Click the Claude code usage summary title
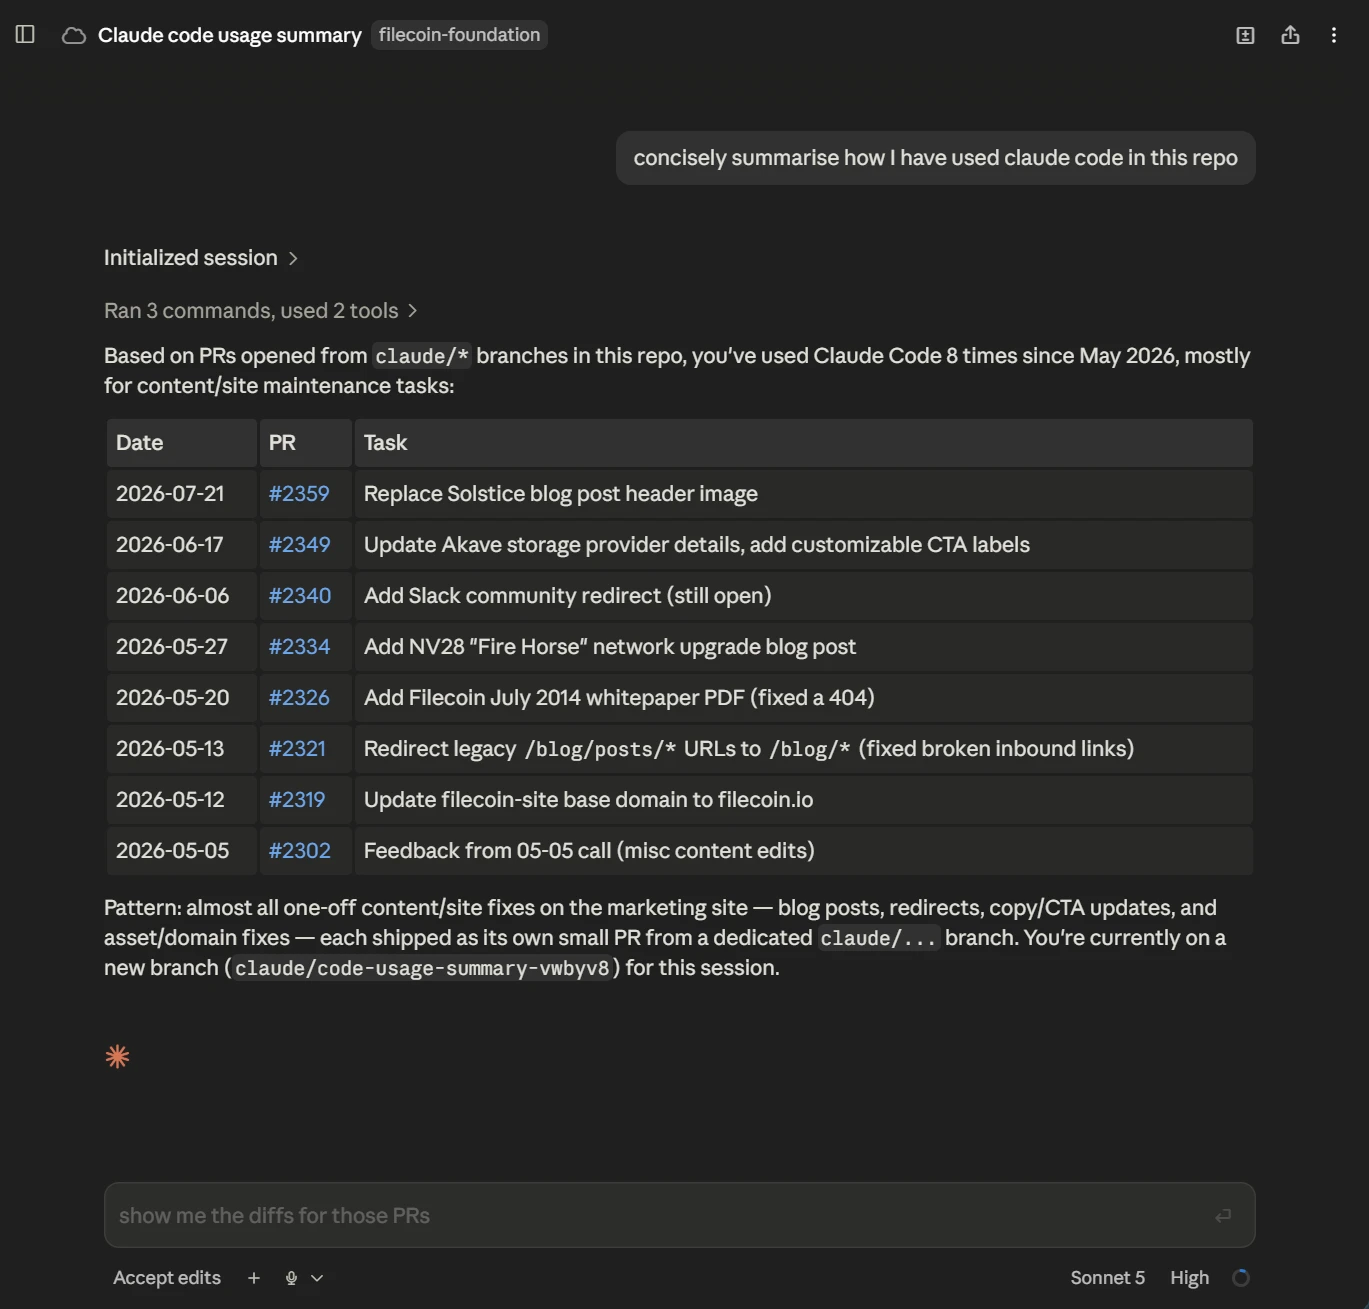This screenshot has width=1369, height=1309. coord(230,35)
